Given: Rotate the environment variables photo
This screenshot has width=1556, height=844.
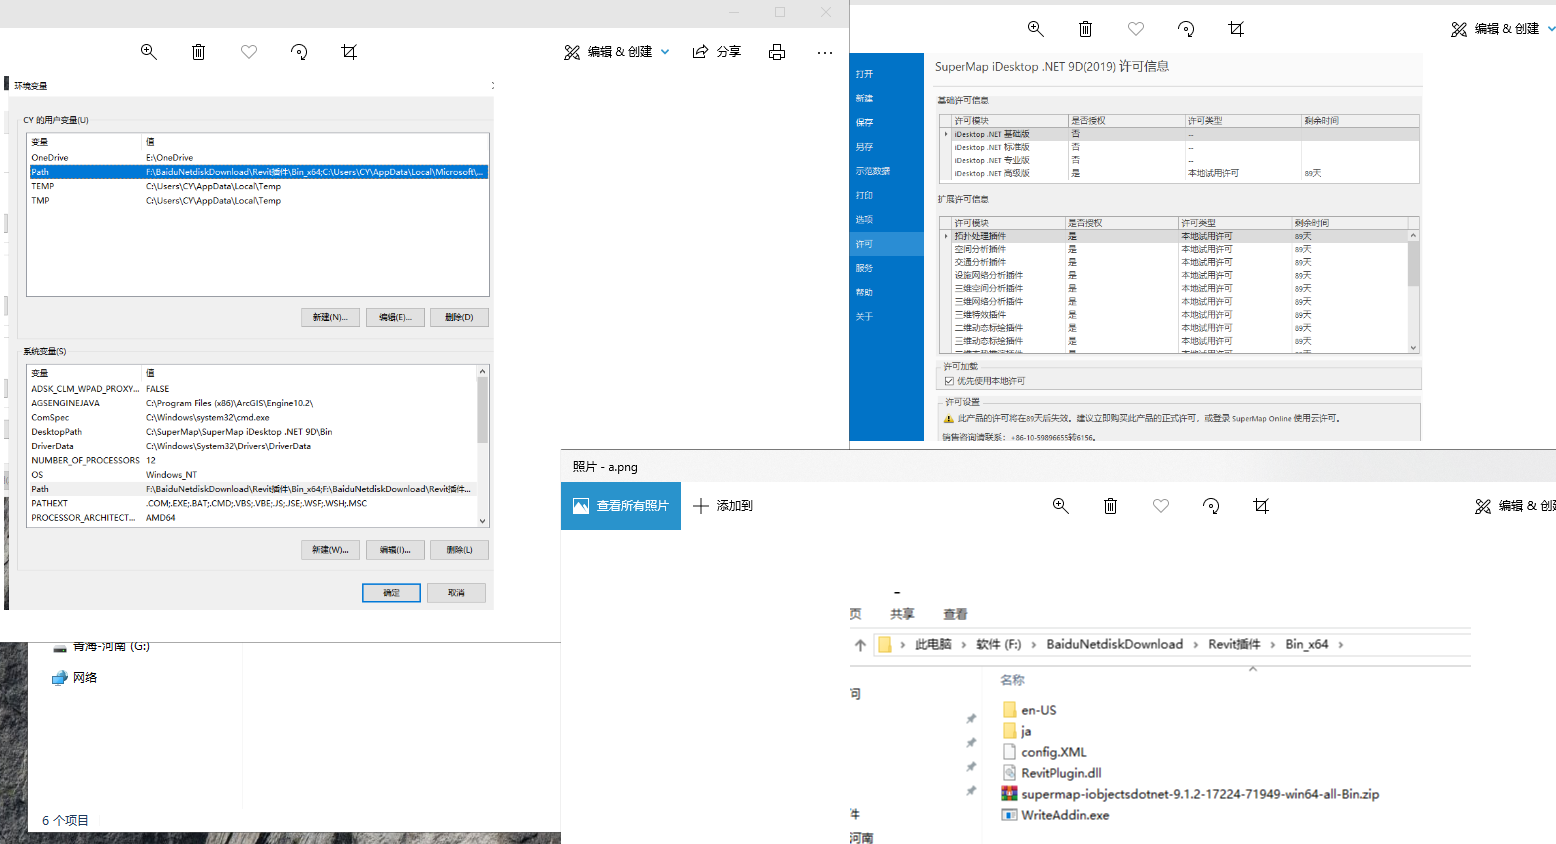Looking at the screenshot, I should click(x=299, y=52).
